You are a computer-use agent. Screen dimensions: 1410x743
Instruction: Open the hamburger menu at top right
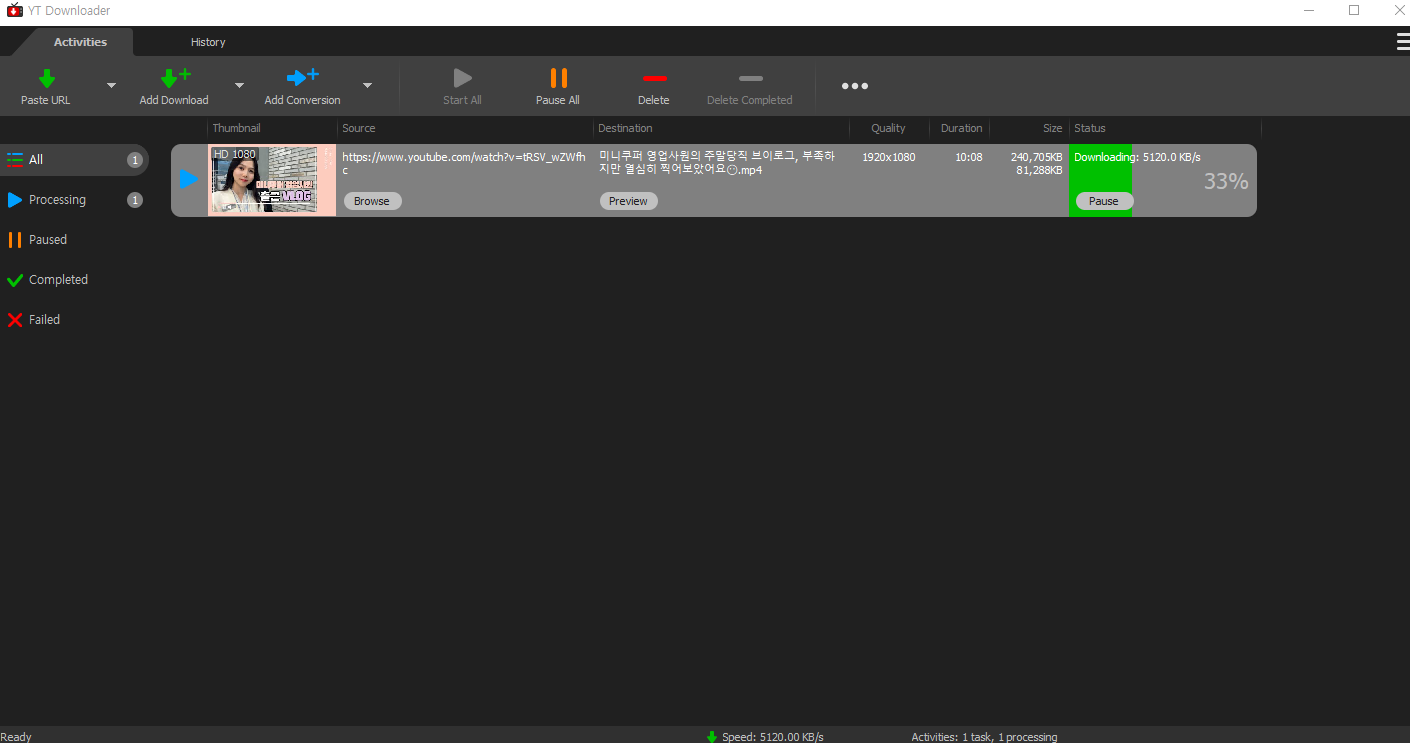(1403, 41)
